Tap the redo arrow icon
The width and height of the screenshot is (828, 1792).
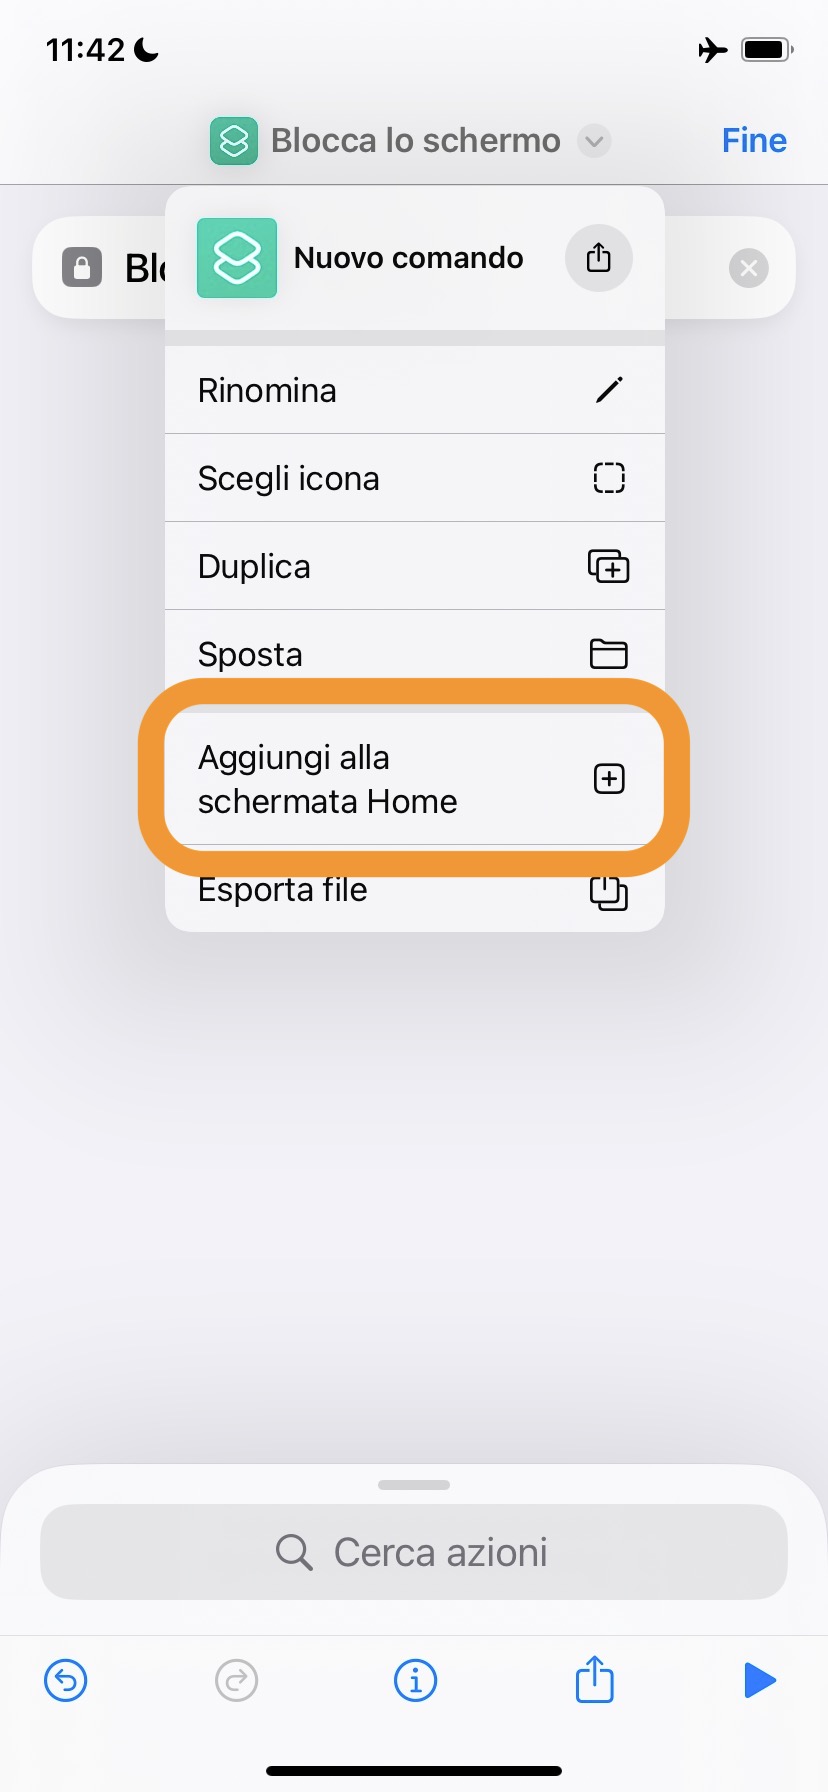pyautogui.click(x=237, y=1680)
